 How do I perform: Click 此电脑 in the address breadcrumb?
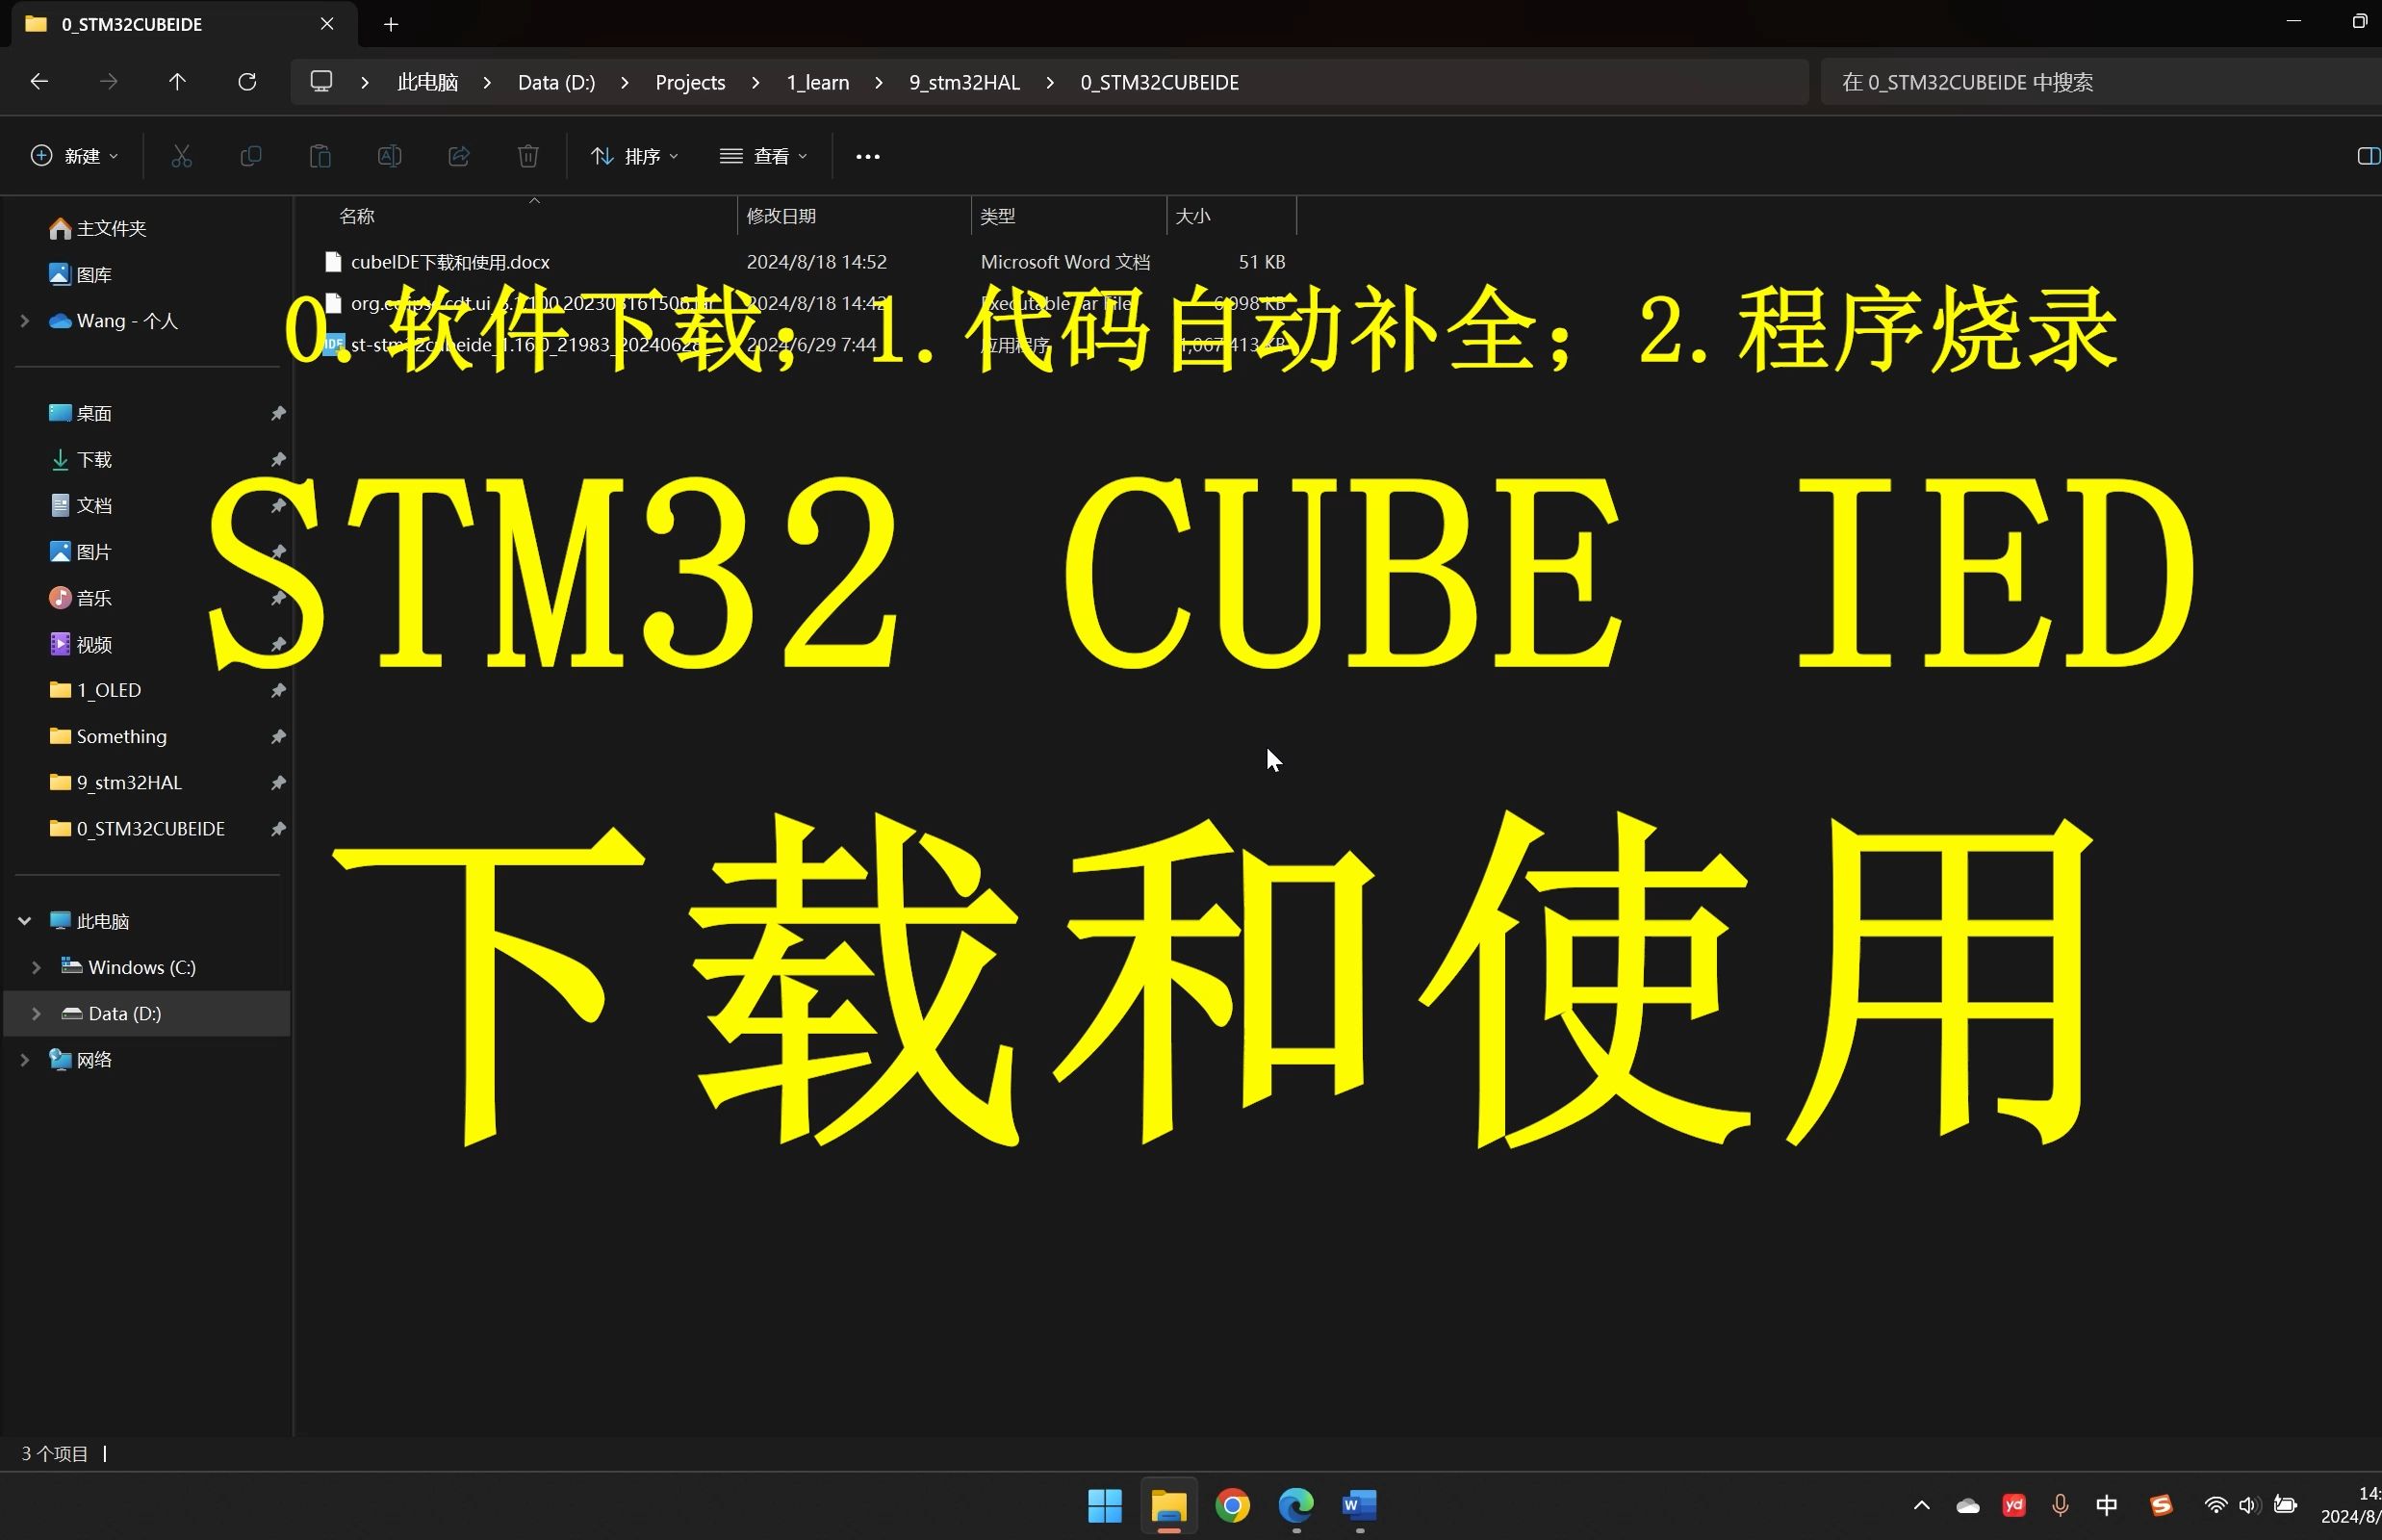(x=428, y=82)
